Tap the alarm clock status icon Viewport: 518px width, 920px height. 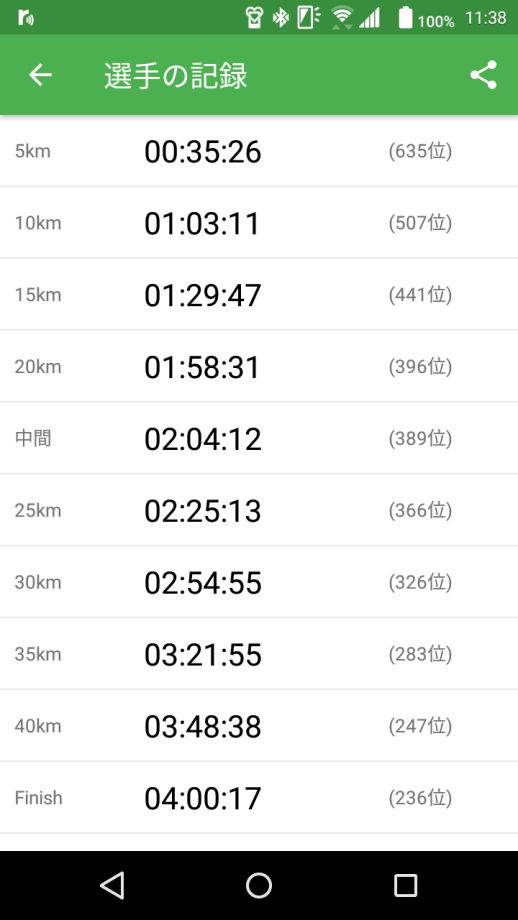coord(253,19)
